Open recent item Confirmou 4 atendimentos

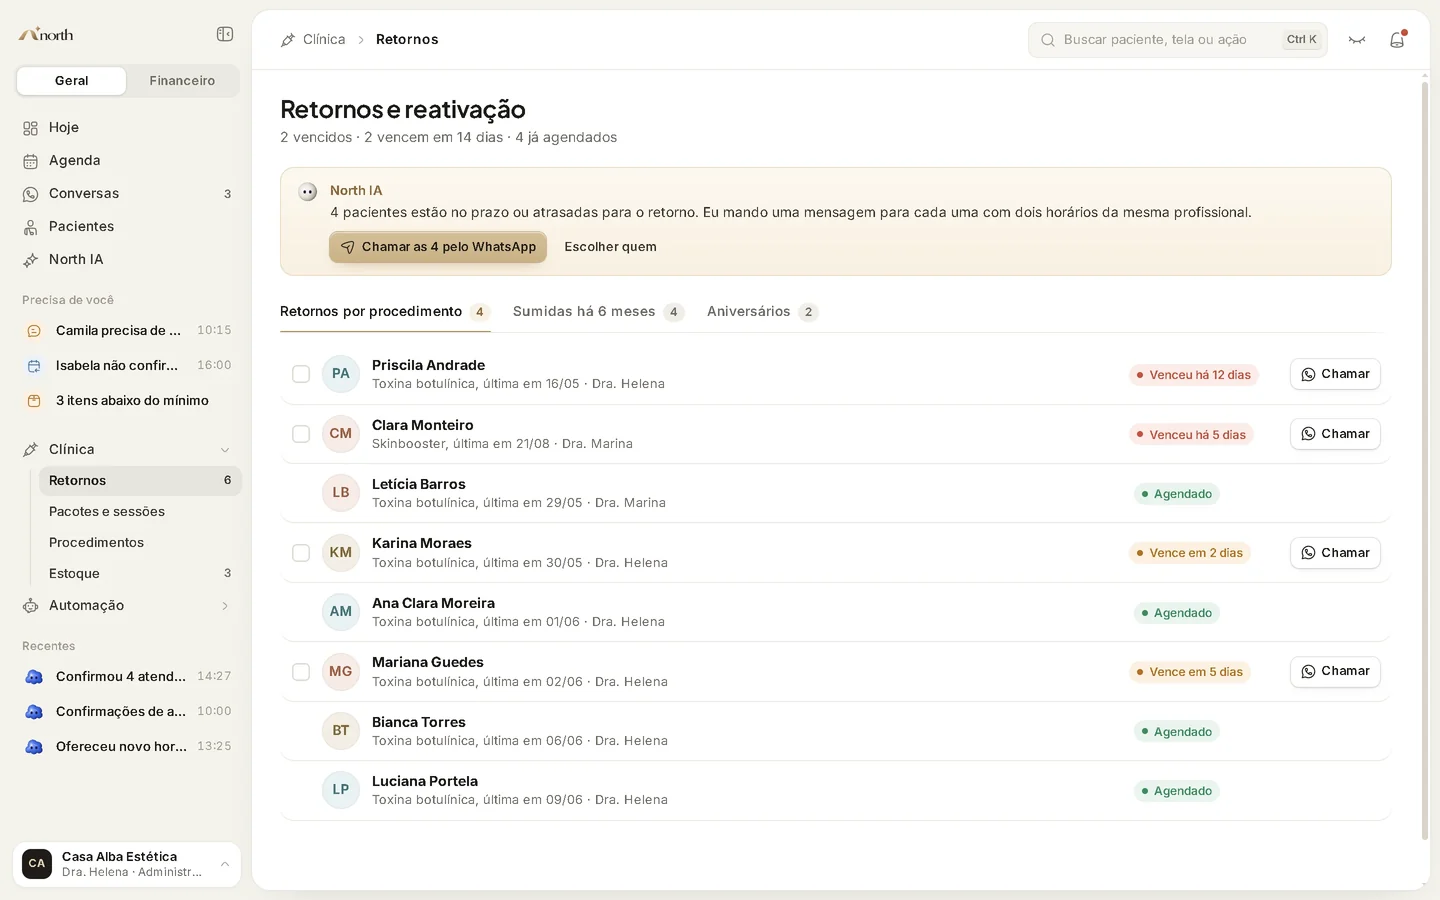[127, 676]
